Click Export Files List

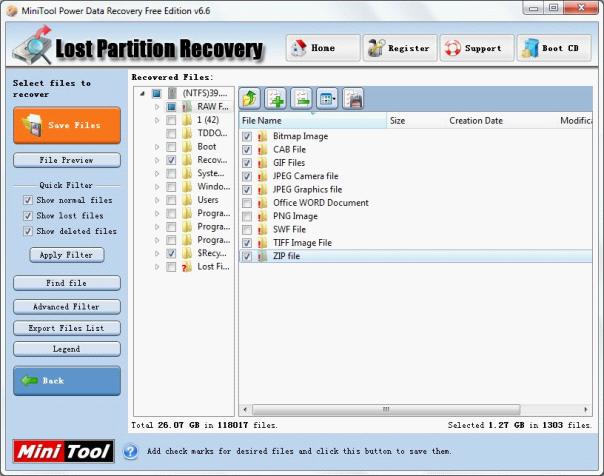[67, 328]
